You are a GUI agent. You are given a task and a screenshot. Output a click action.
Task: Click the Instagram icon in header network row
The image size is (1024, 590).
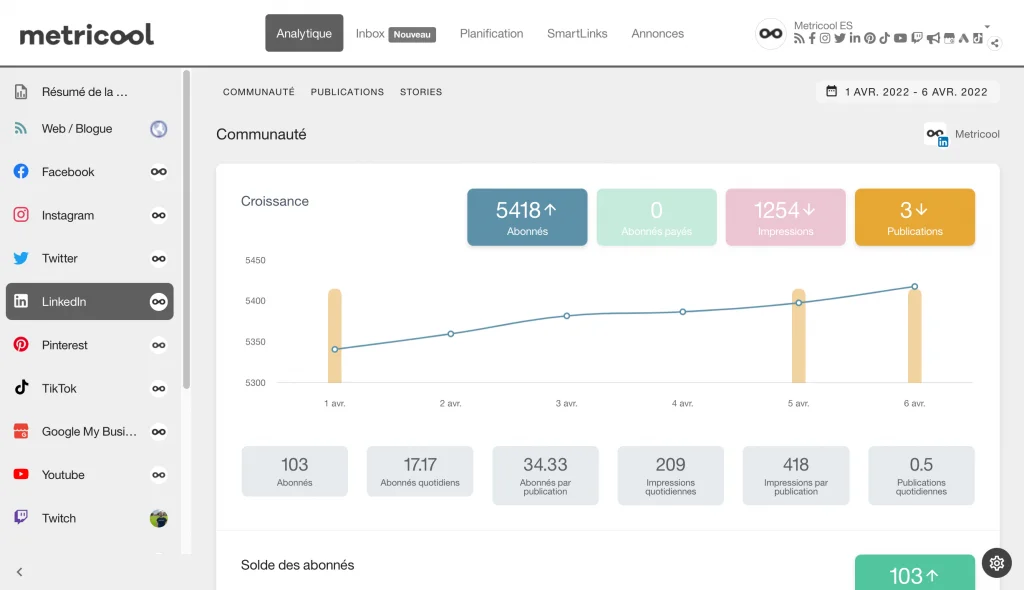tap(825, 39)
